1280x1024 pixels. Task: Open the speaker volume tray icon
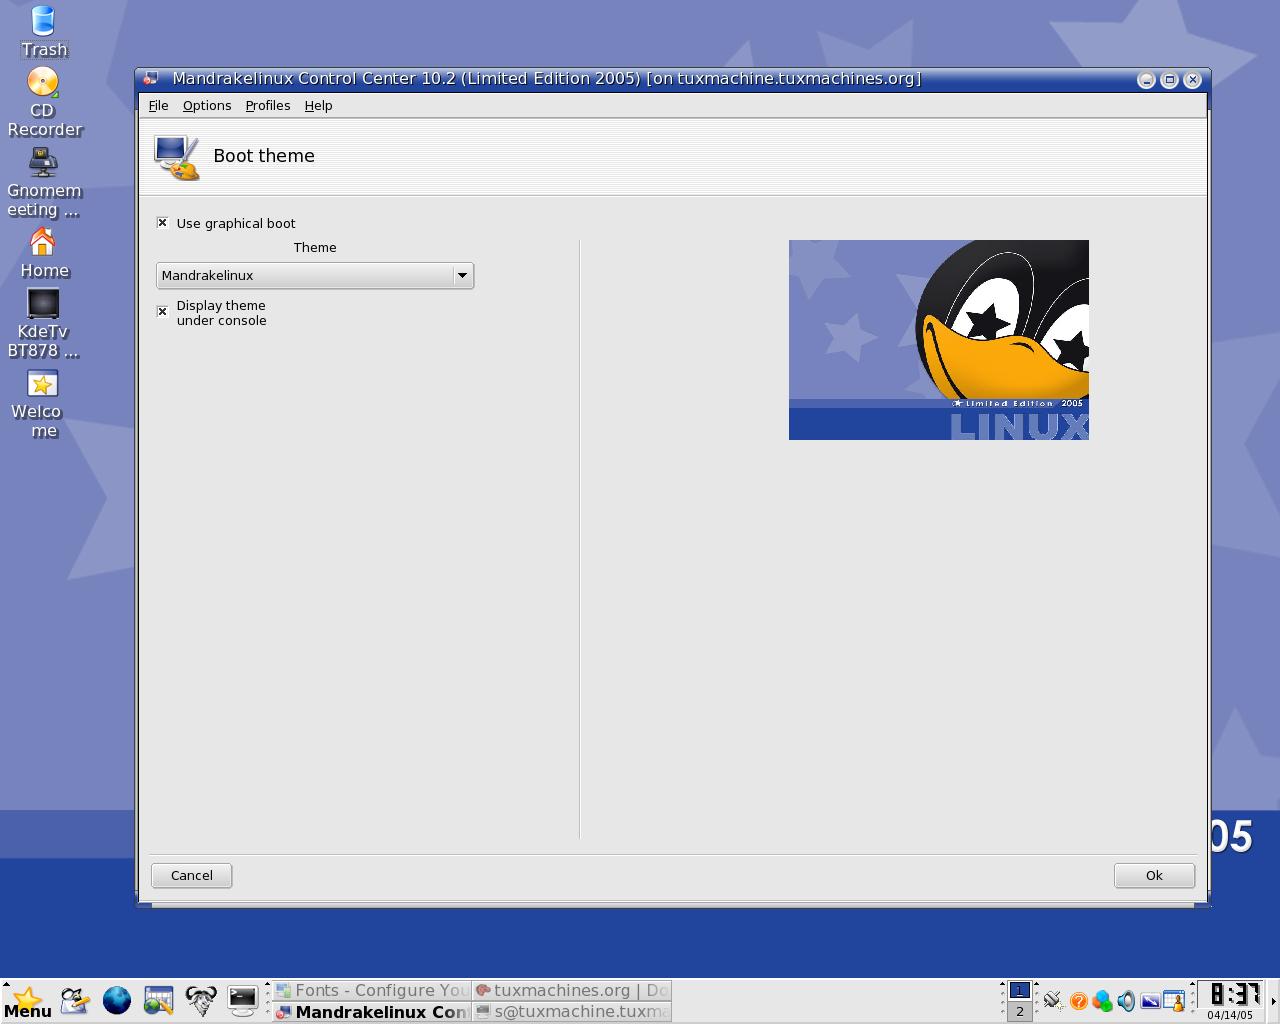click(1126, 1000)
